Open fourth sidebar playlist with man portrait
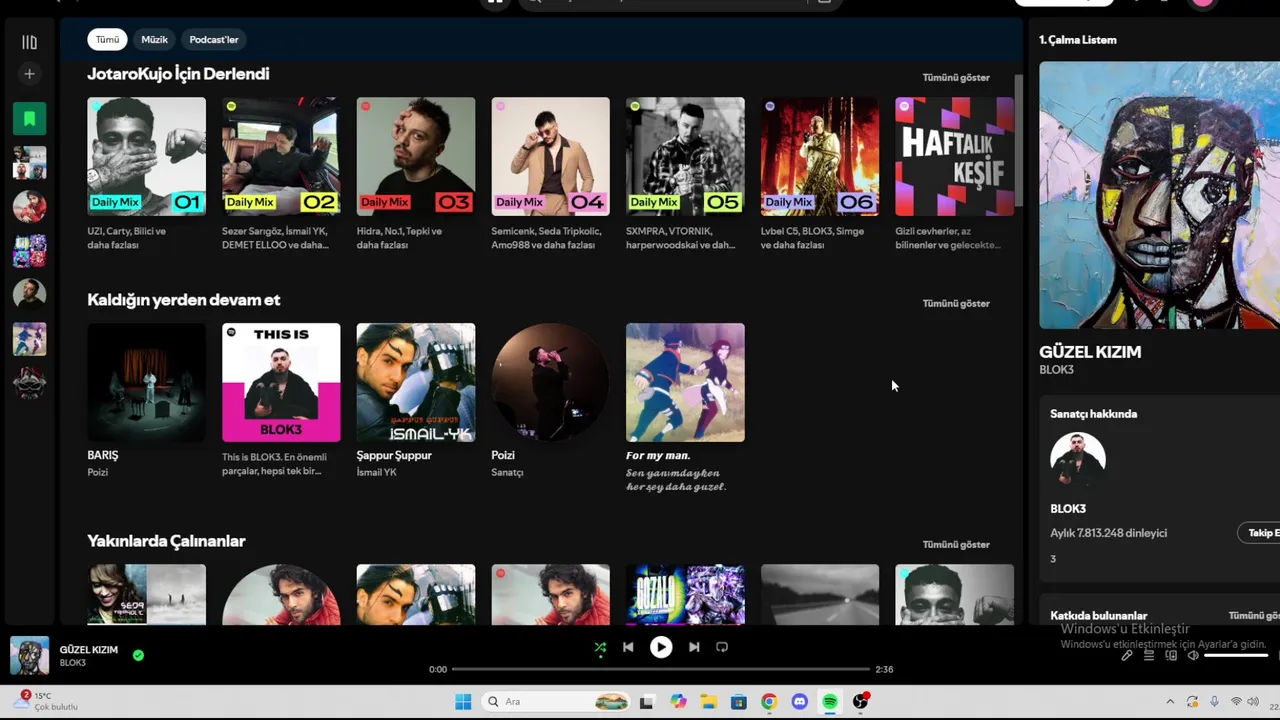Screen dimensions: 1280x720 (29, 294)
